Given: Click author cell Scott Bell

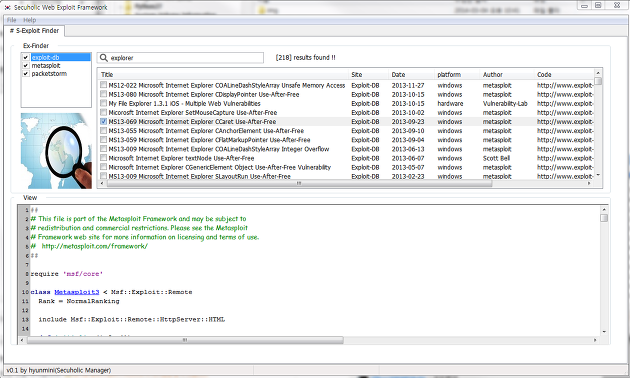Looking at the screenshot, I should (496, 158).
